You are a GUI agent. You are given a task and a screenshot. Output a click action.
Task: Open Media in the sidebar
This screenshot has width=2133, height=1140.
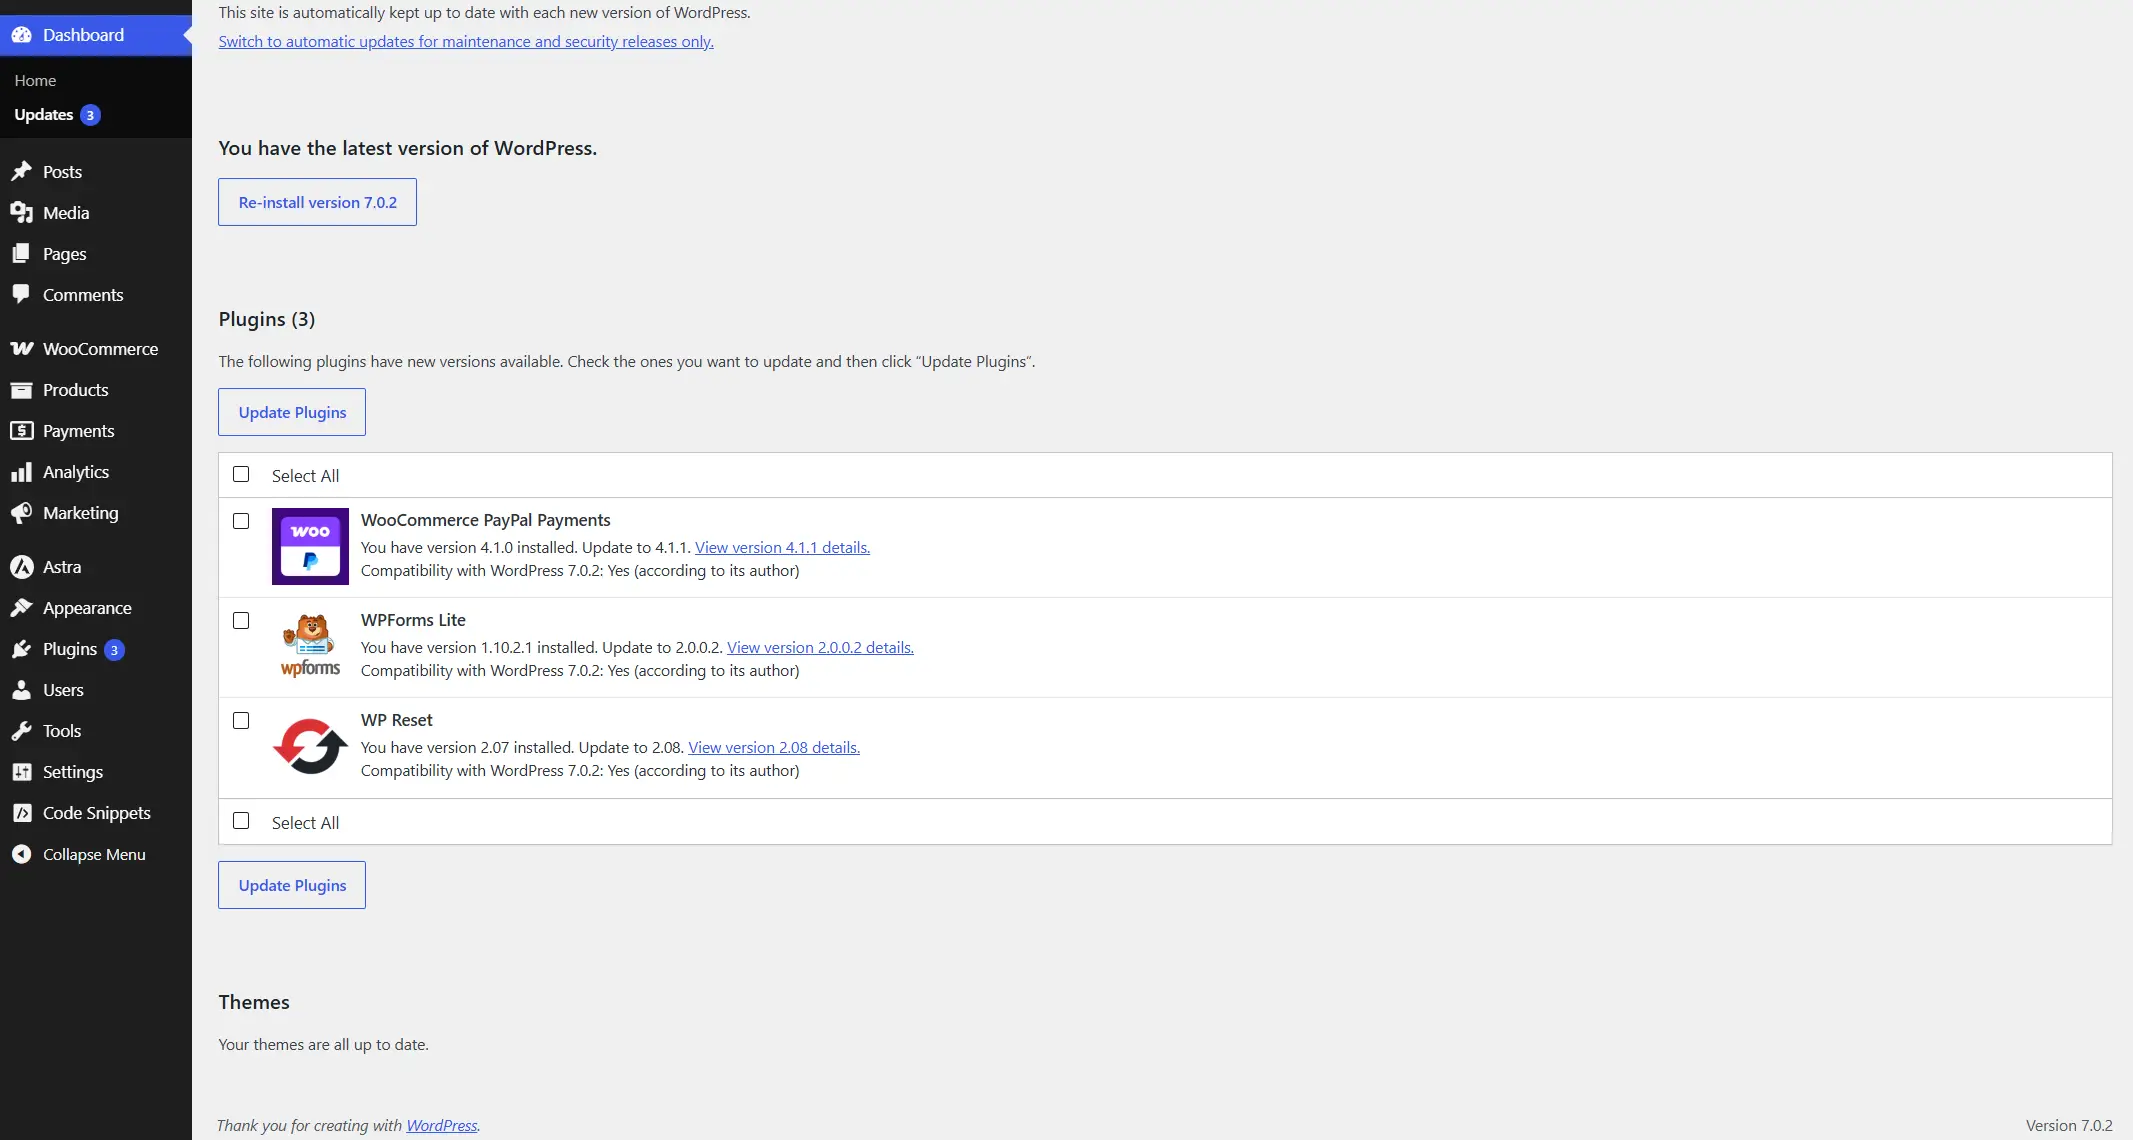pos(66,213)
